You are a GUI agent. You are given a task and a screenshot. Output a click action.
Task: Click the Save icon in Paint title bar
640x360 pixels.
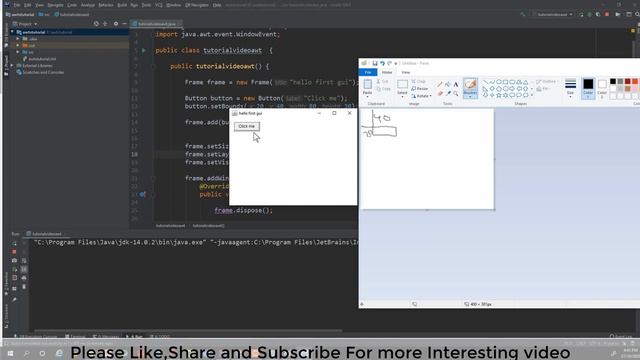coord(374,63)
